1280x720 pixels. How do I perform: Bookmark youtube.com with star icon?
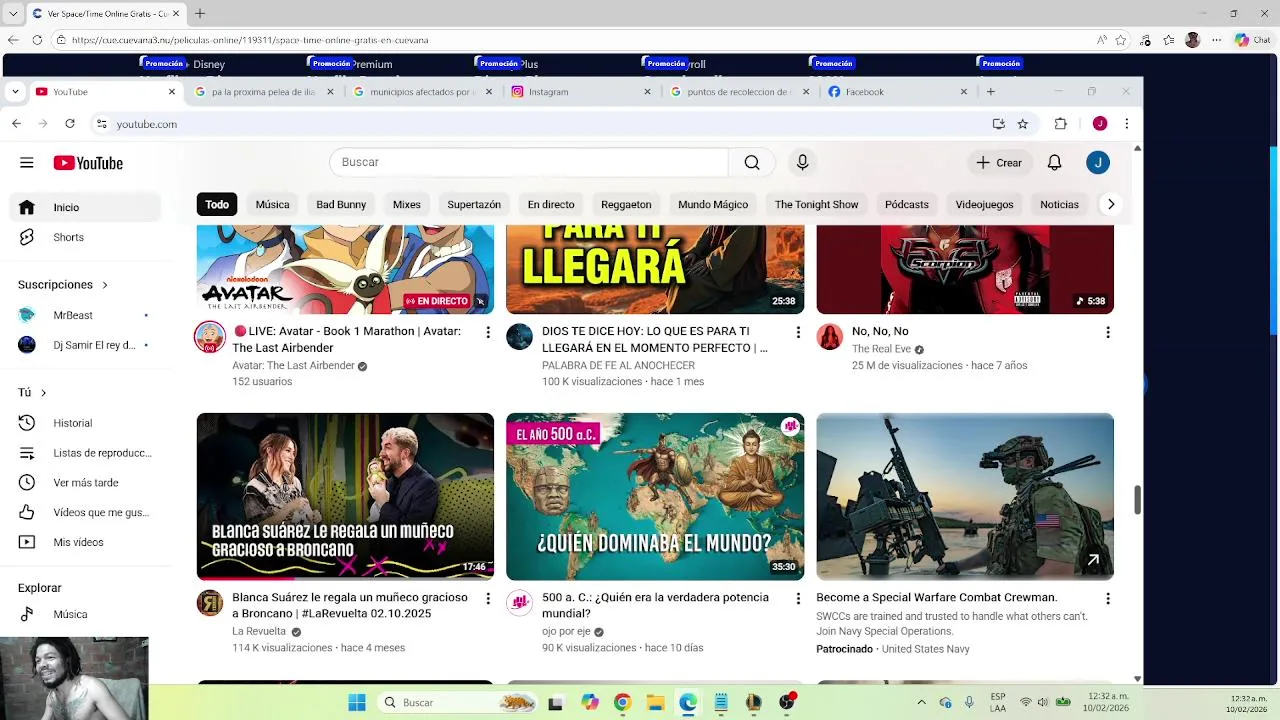coord(1022,124)
